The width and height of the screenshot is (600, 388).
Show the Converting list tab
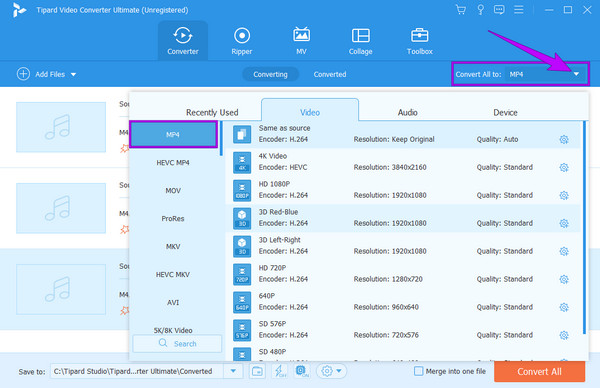click(270, 74)
